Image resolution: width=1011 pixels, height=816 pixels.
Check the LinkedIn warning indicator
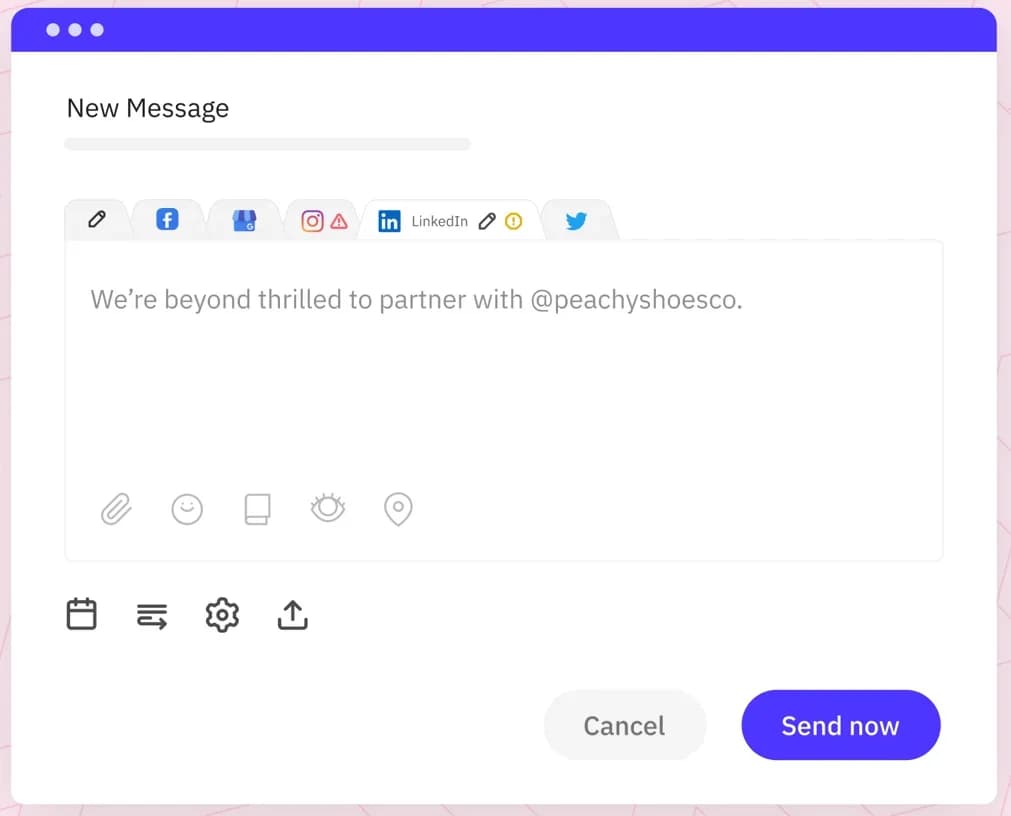(514, 221)
